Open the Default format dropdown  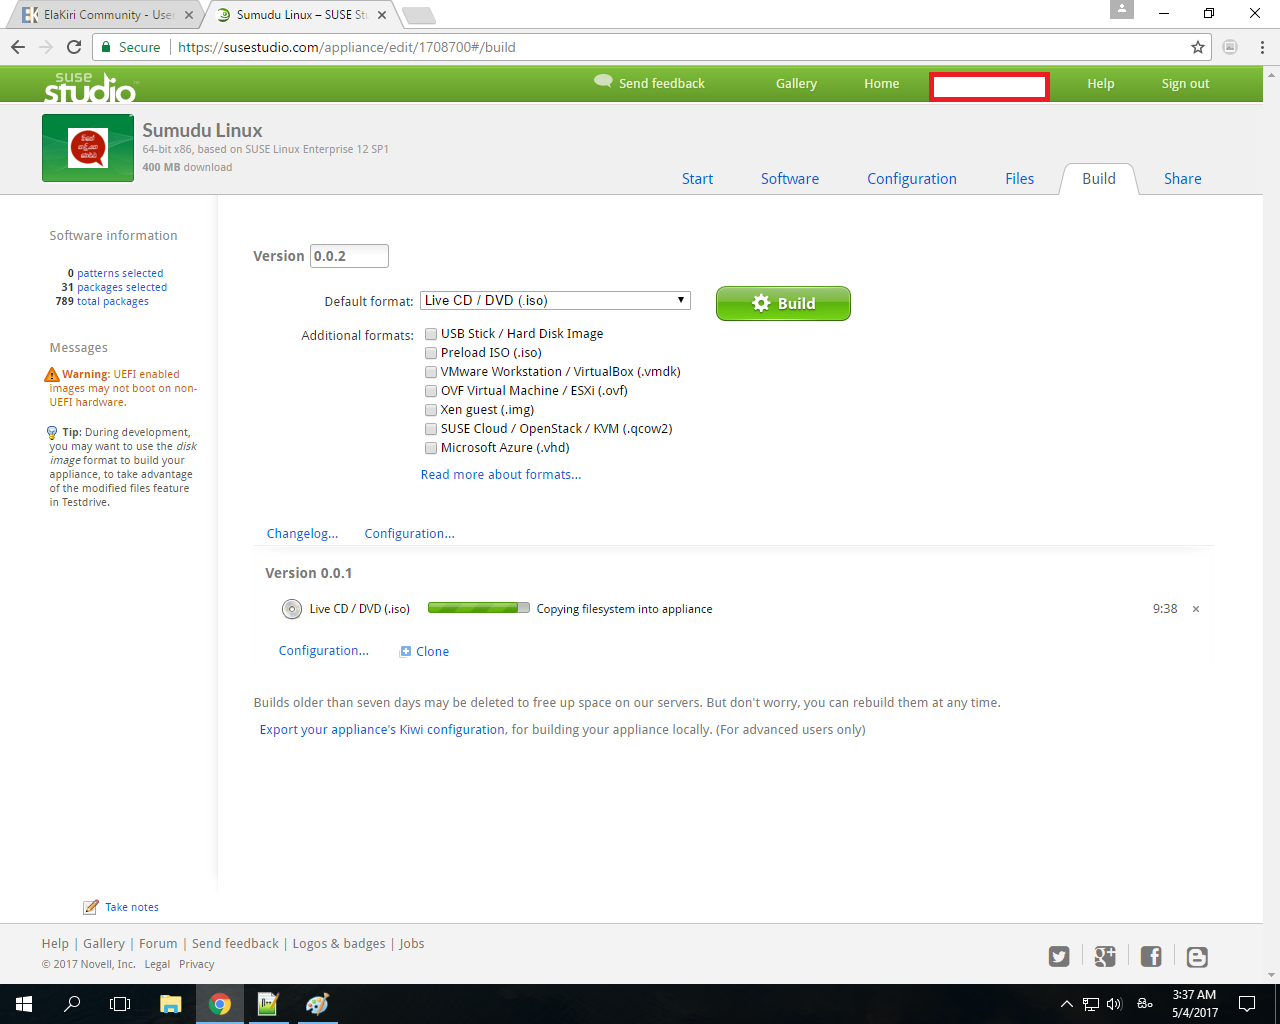click(x=555, y=300)
